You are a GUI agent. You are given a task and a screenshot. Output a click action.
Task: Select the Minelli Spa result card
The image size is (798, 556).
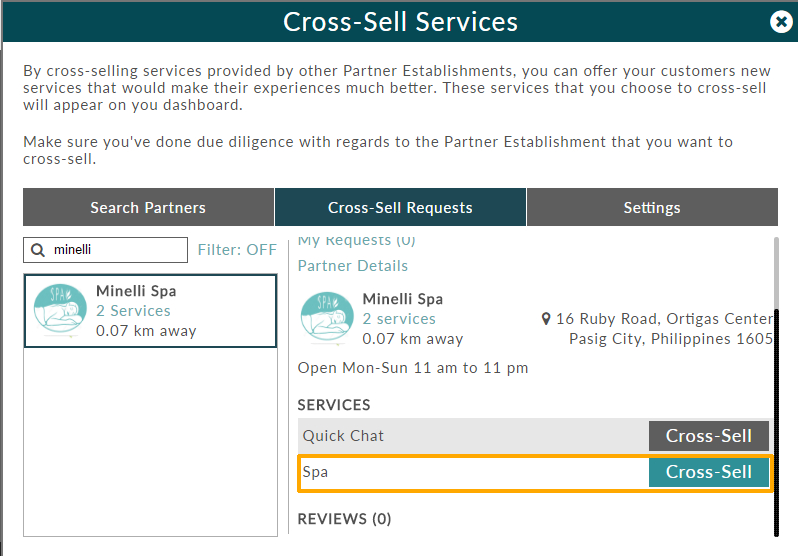point(150,311)
